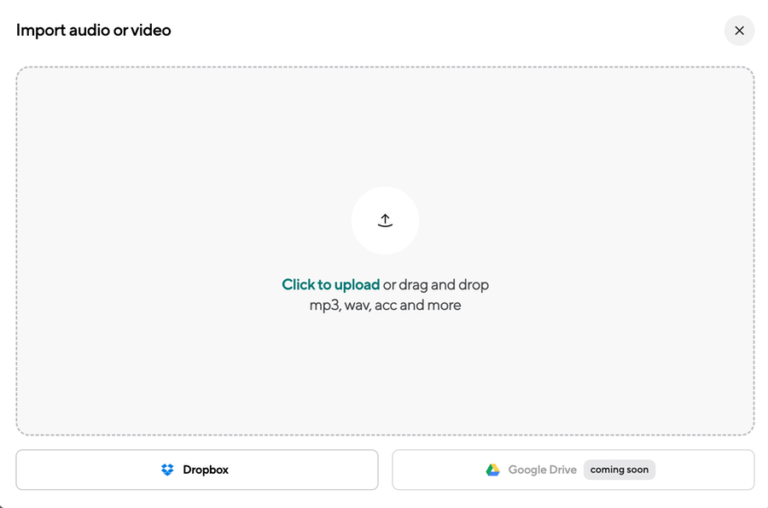The height and width of the screenshot is (508, 768).
Task: Click the "or drag and drop" text
Action: click(436, 285)
